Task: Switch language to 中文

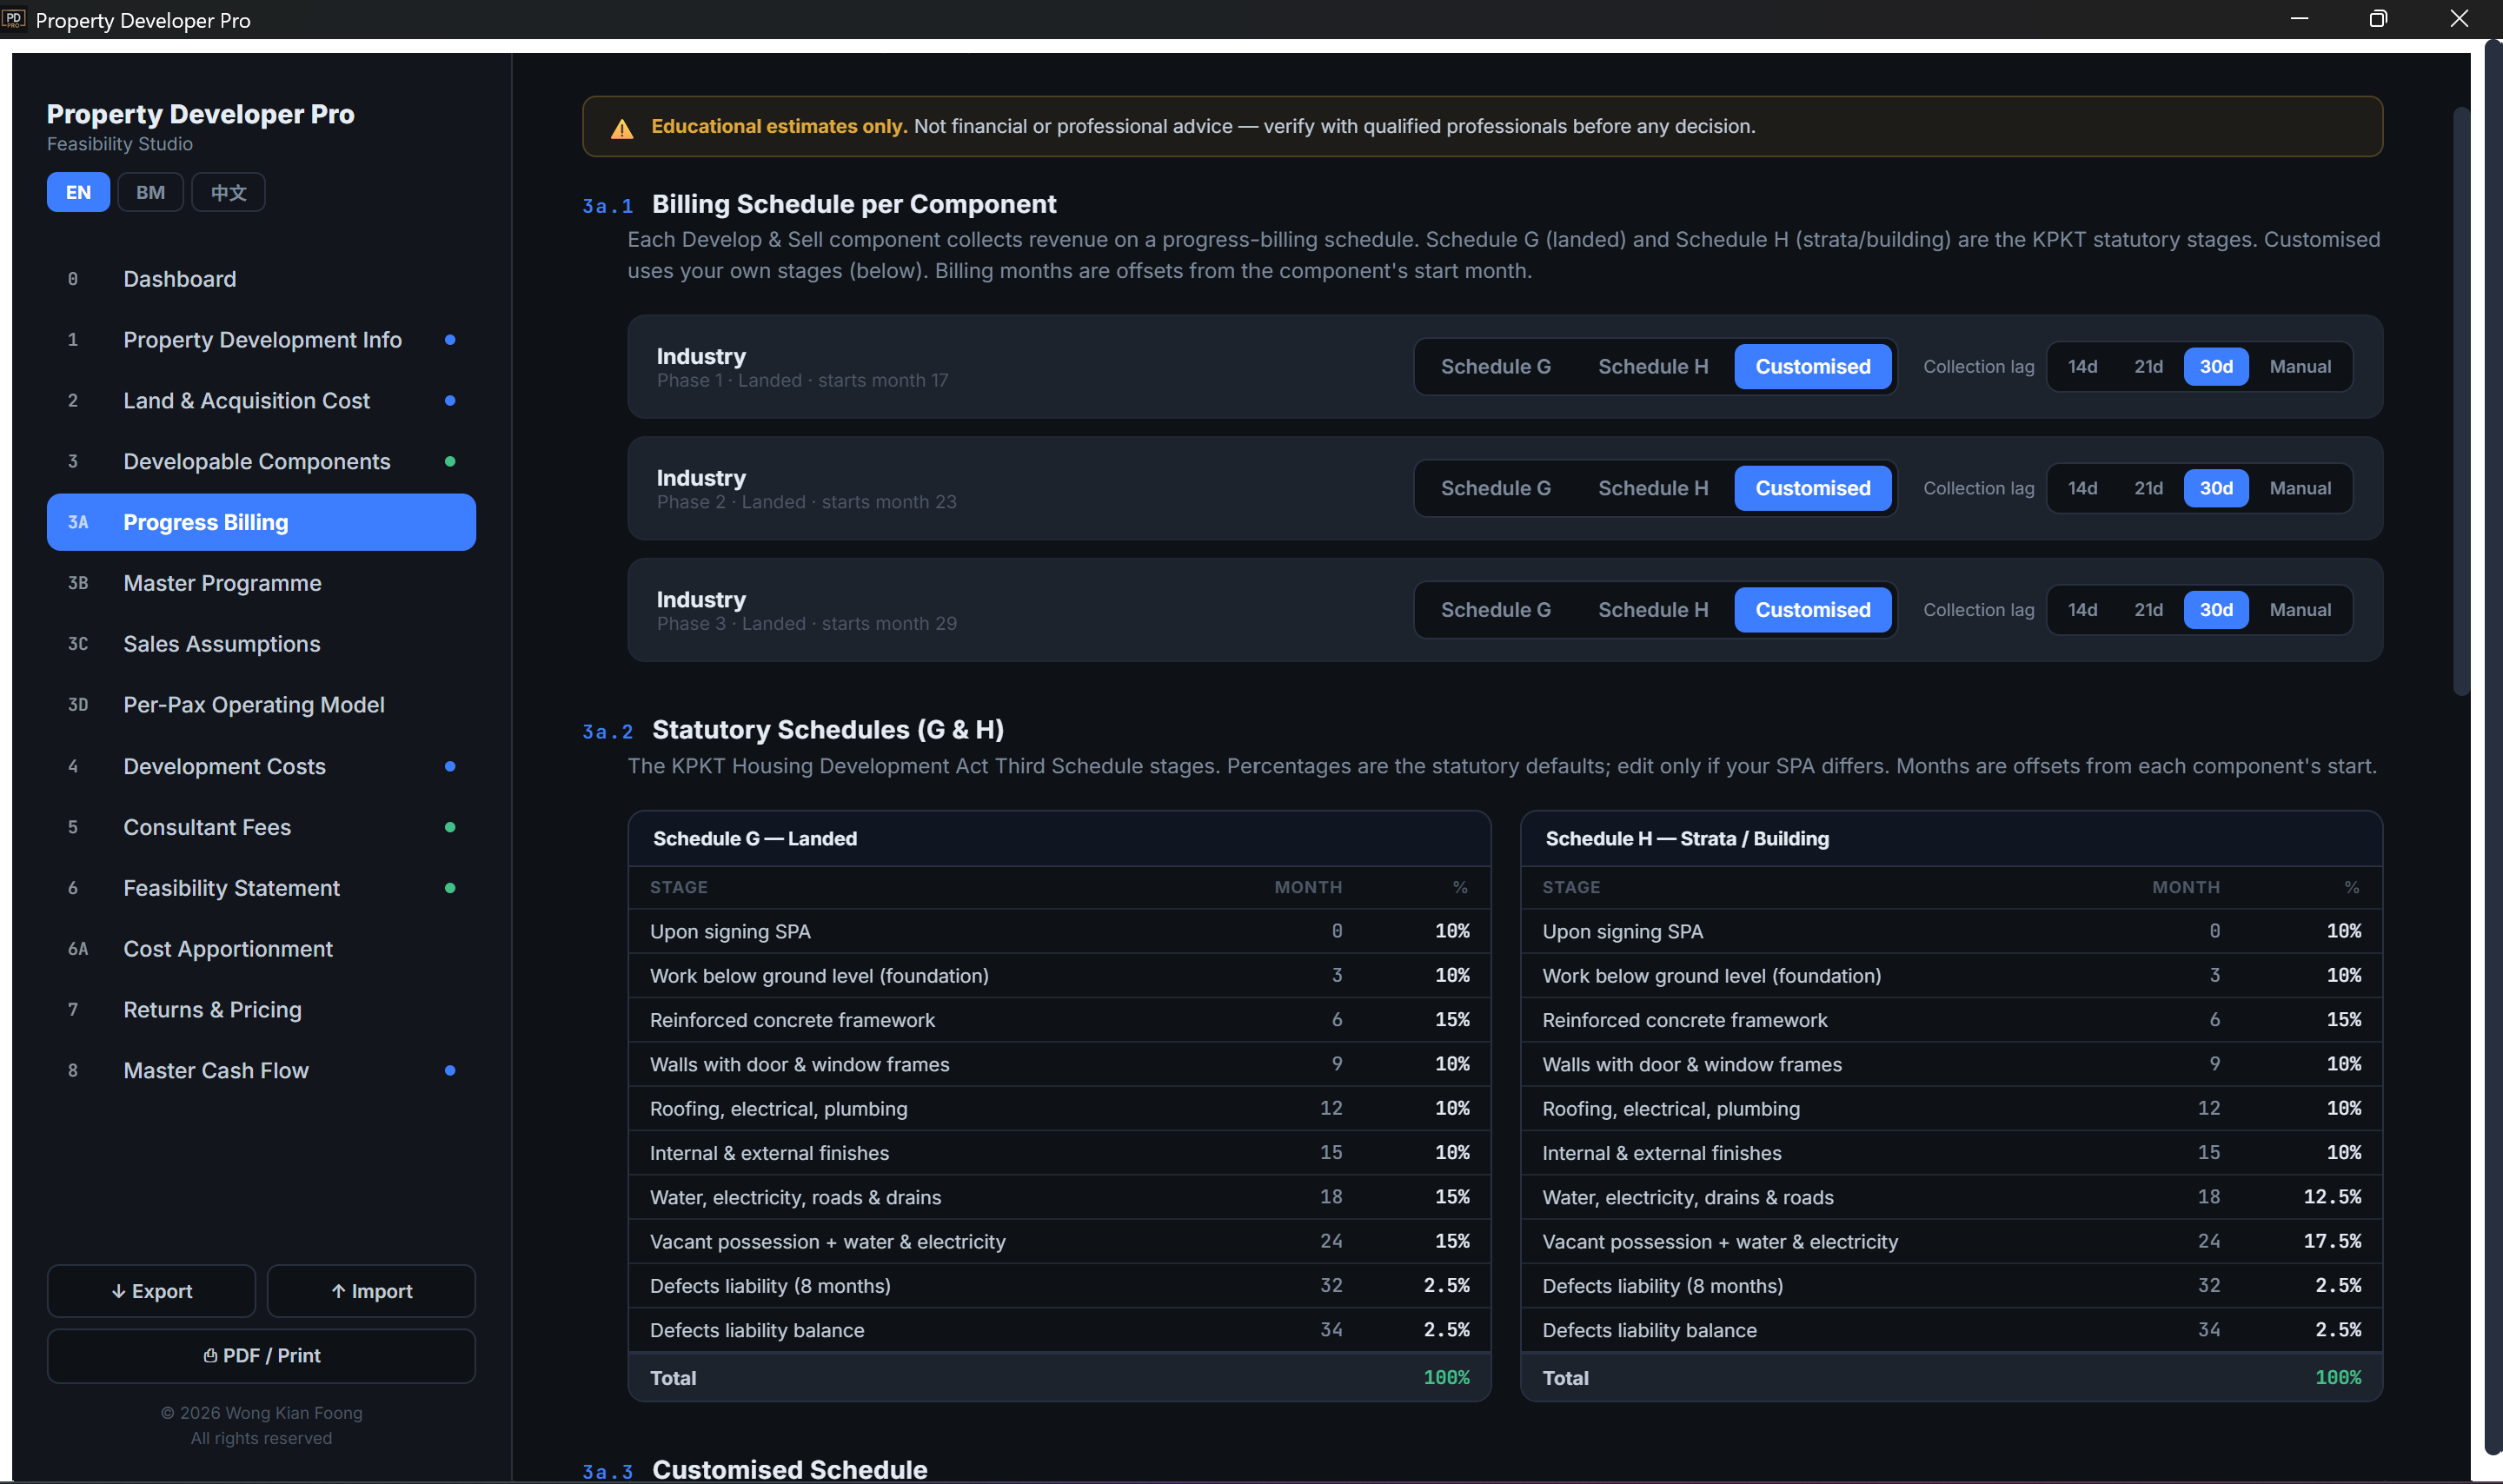Action: (228, 192)
